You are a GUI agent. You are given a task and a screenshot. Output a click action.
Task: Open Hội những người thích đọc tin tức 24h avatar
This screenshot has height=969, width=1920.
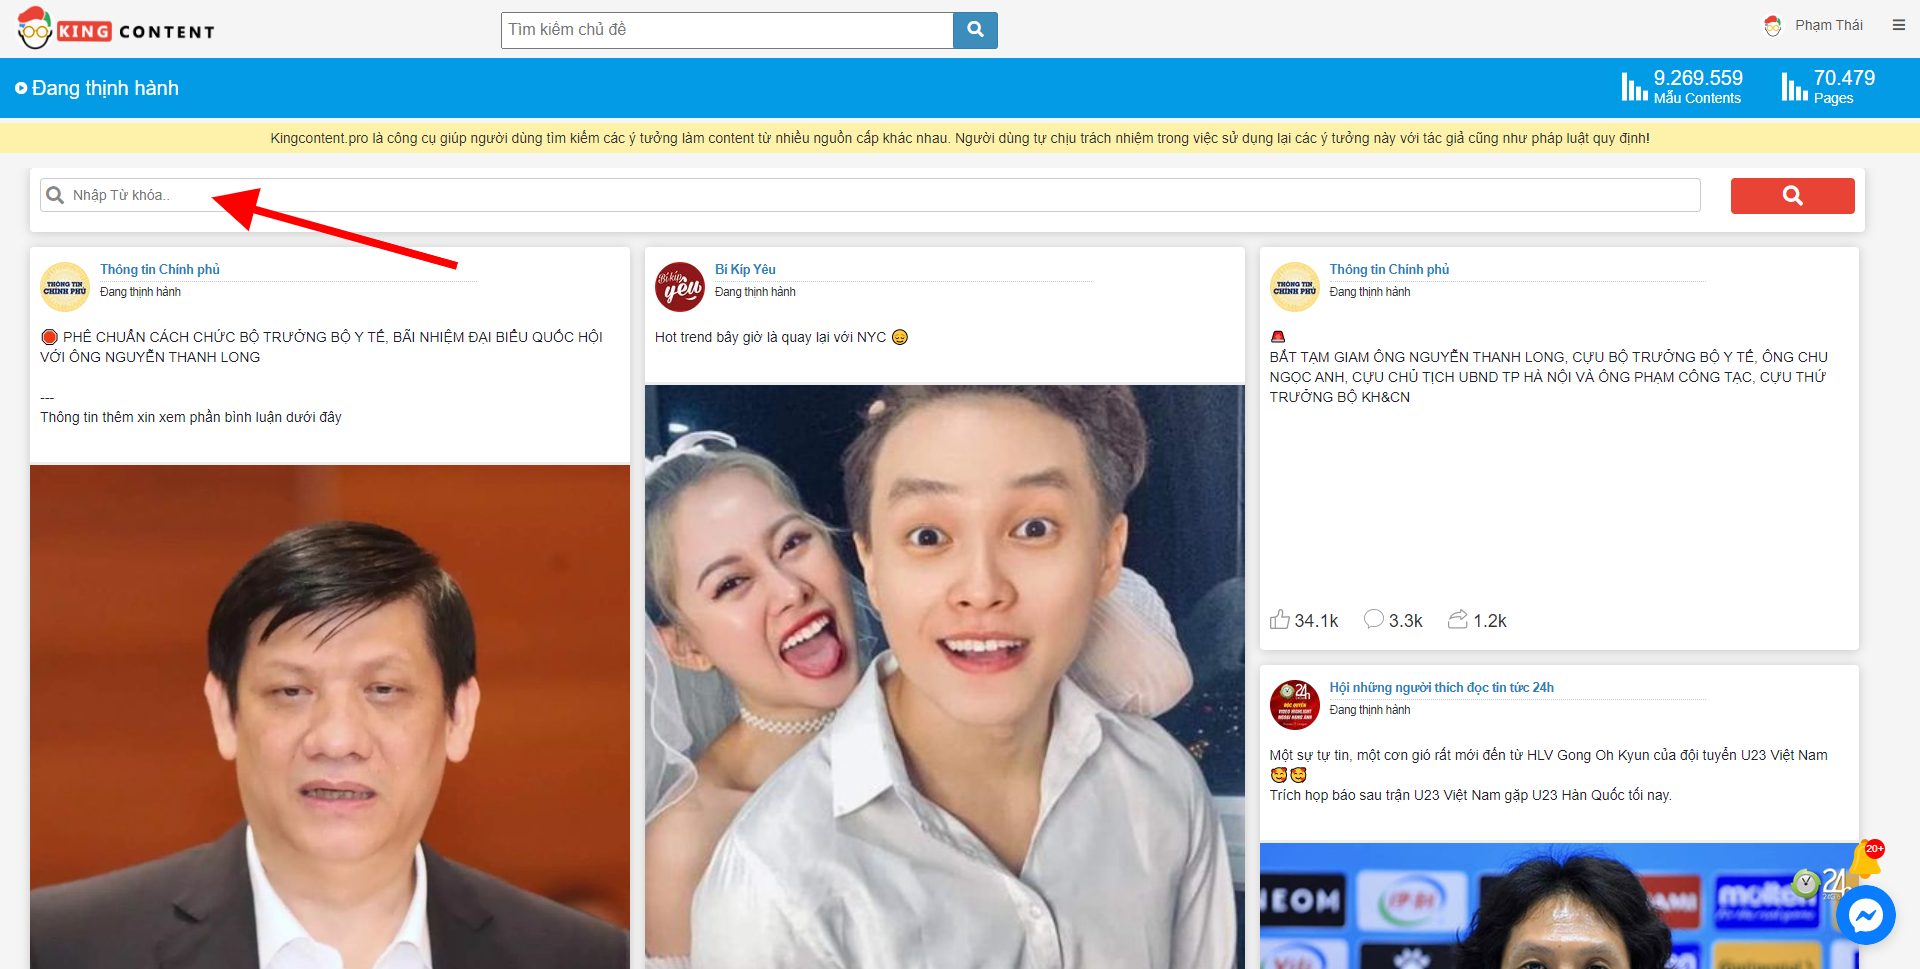click(x=1295, y=705)
